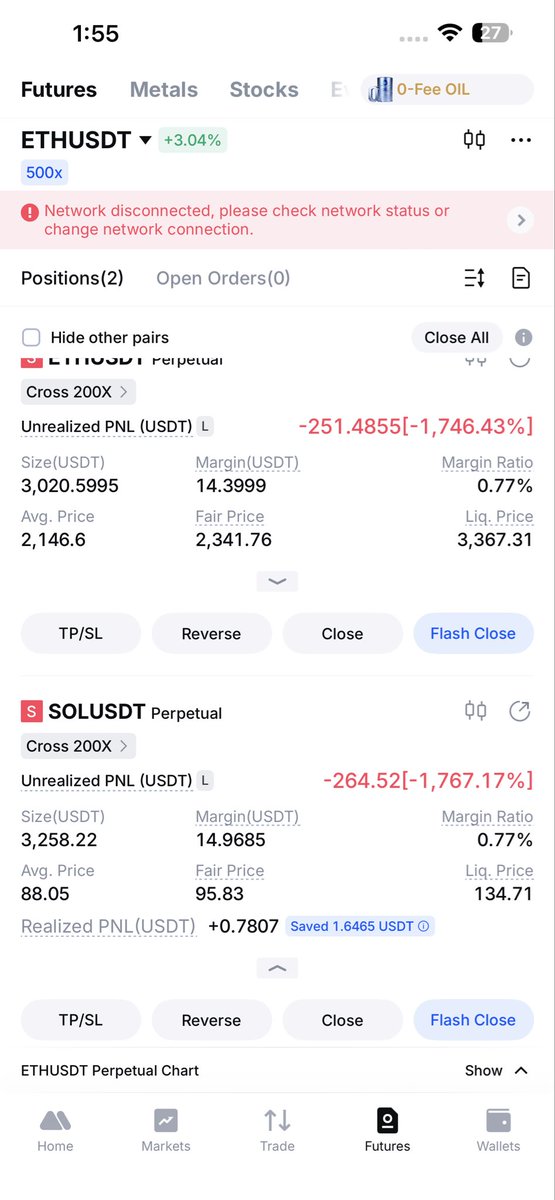Viewport: 555px width, 1200px height.
Task: Enable the Hide other pairs checkbox
Action: pyautogui.click(x=31, y=338)
